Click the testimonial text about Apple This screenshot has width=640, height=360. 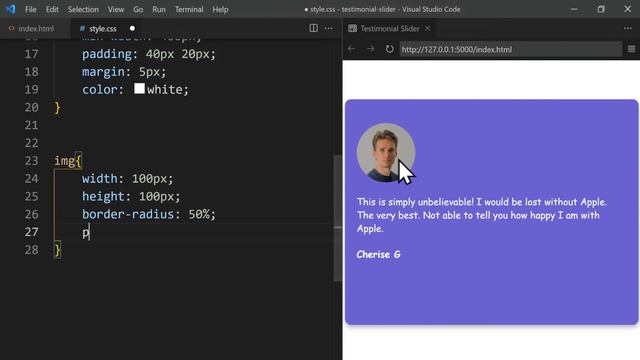coord(482,215)
